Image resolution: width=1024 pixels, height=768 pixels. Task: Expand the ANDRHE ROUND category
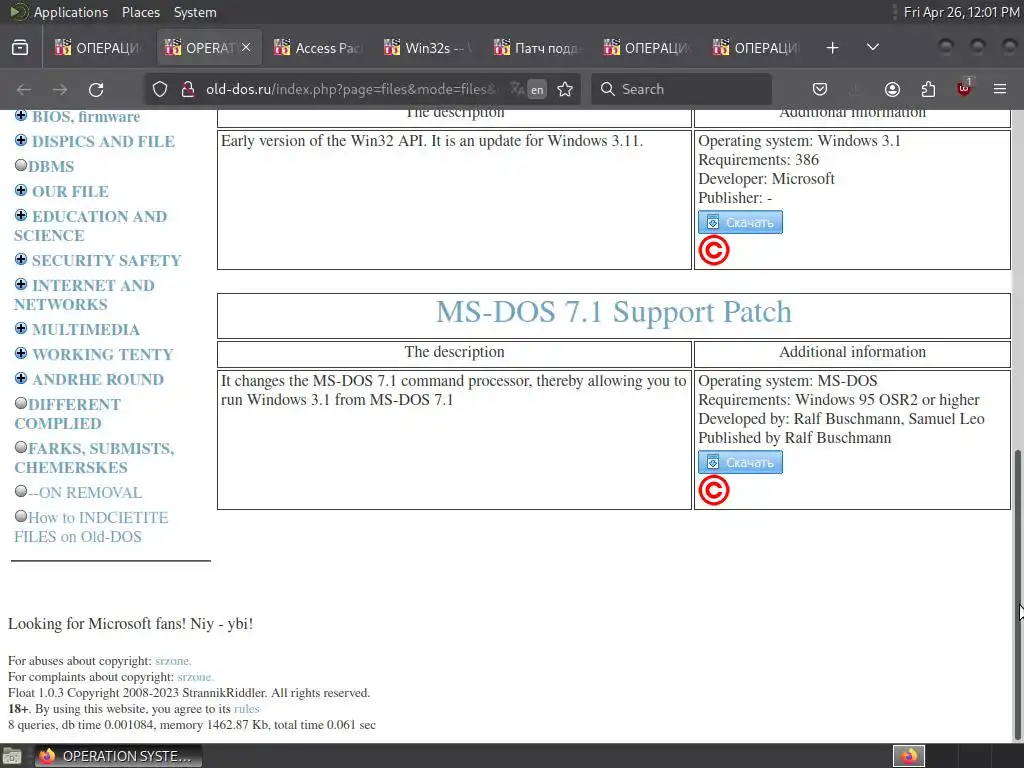21,378
